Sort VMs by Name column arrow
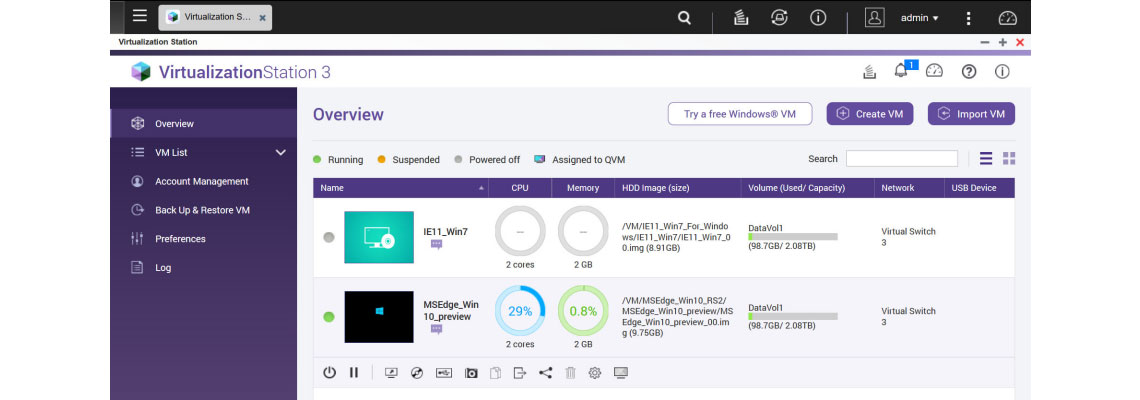The image size is (1140, 400). click(x=482, y=188)
